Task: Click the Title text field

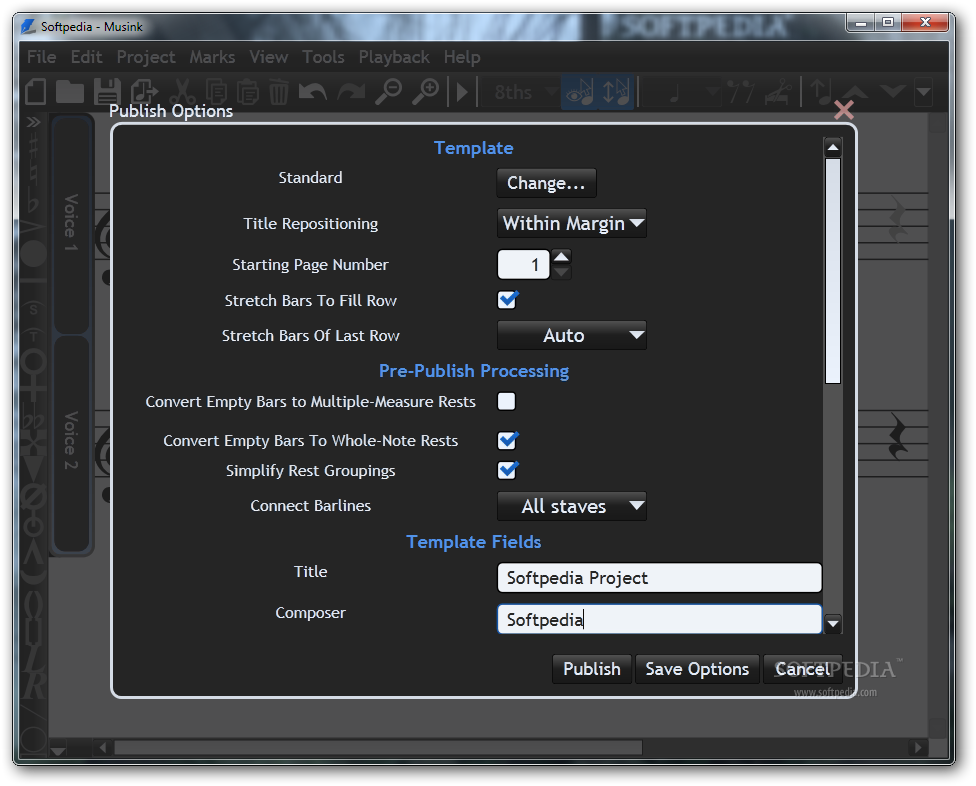Action: pos(659,578)
